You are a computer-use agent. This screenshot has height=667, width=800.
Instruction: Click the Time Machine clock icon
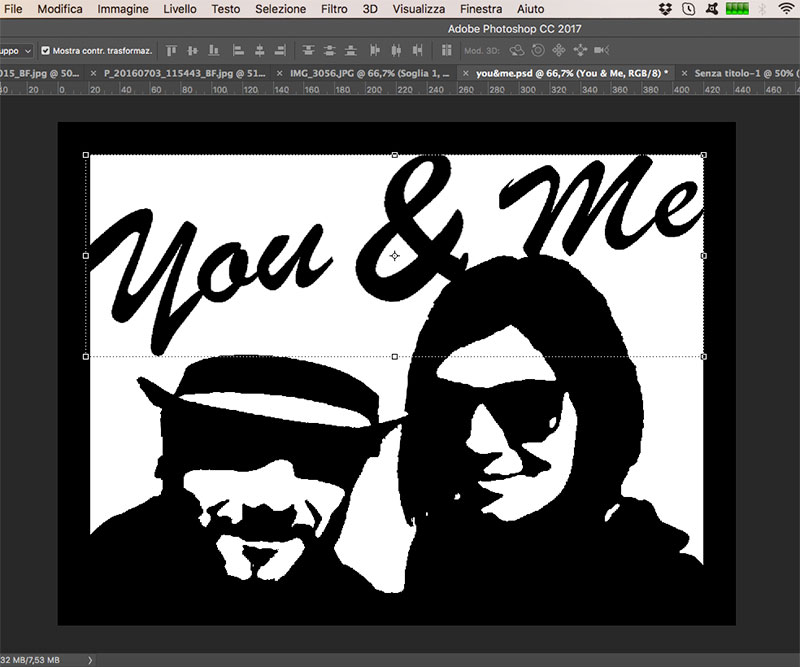tap(691, 9)
